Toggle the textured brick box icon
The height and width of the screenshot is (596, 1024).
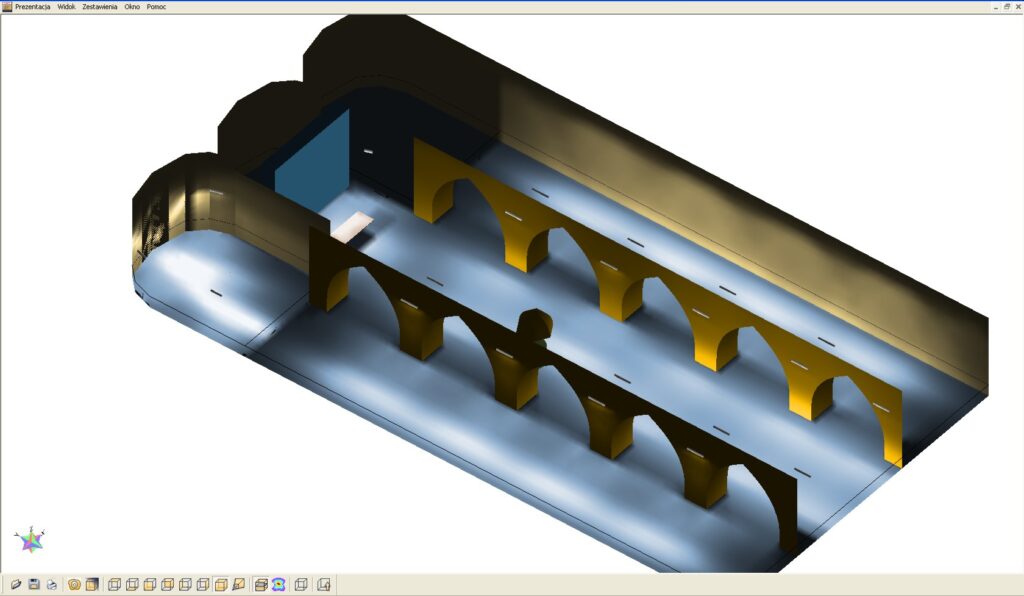pos(261,584)
